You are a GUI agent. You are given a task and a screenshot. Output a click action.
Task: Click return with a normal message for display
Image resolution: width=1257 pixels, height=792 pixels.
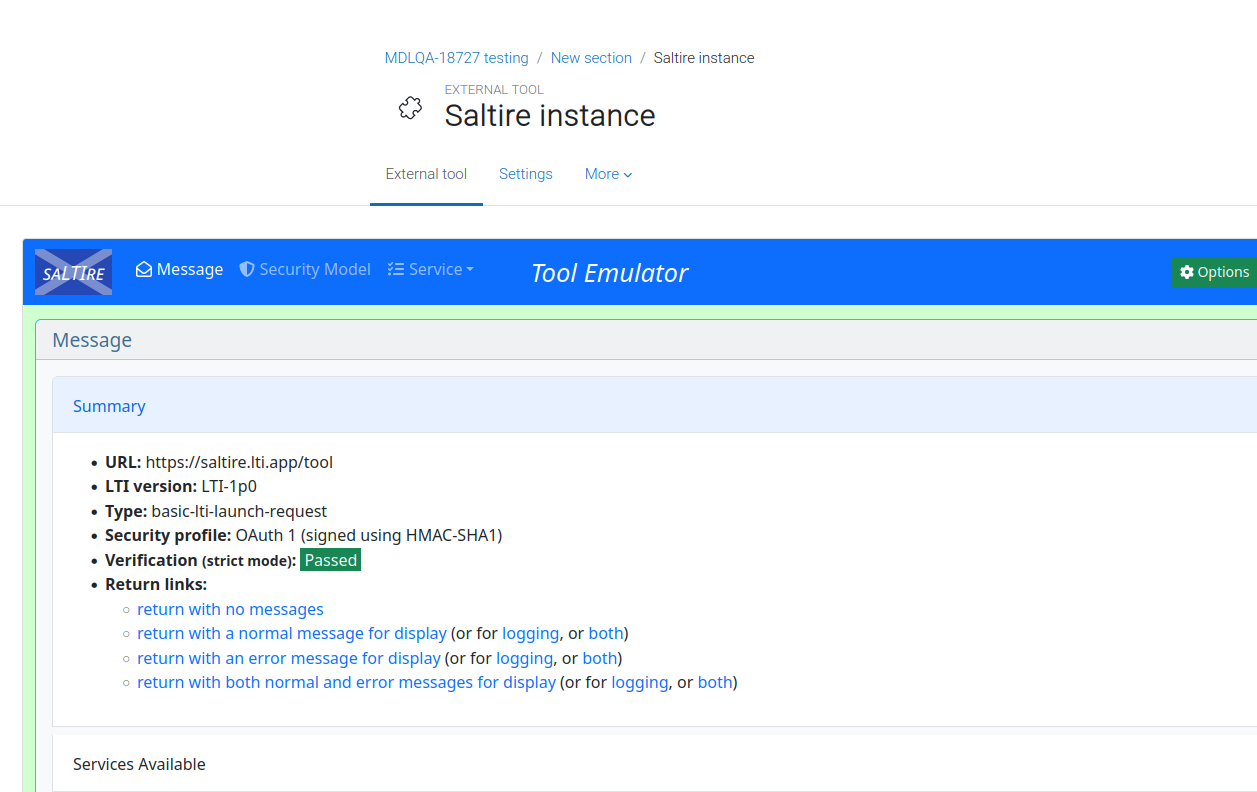(x=292, y=633)
